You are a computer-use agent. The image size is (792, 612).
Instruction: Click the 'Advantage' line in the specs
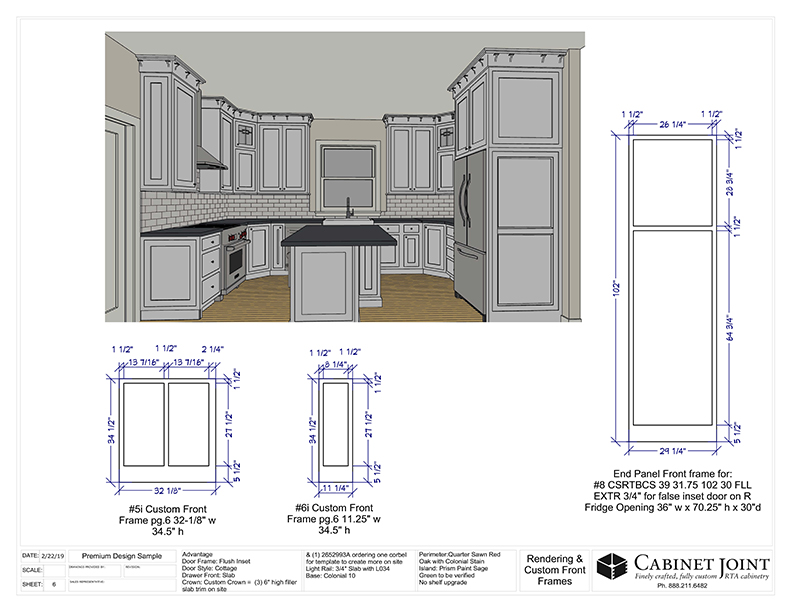(x=197, y=554)
